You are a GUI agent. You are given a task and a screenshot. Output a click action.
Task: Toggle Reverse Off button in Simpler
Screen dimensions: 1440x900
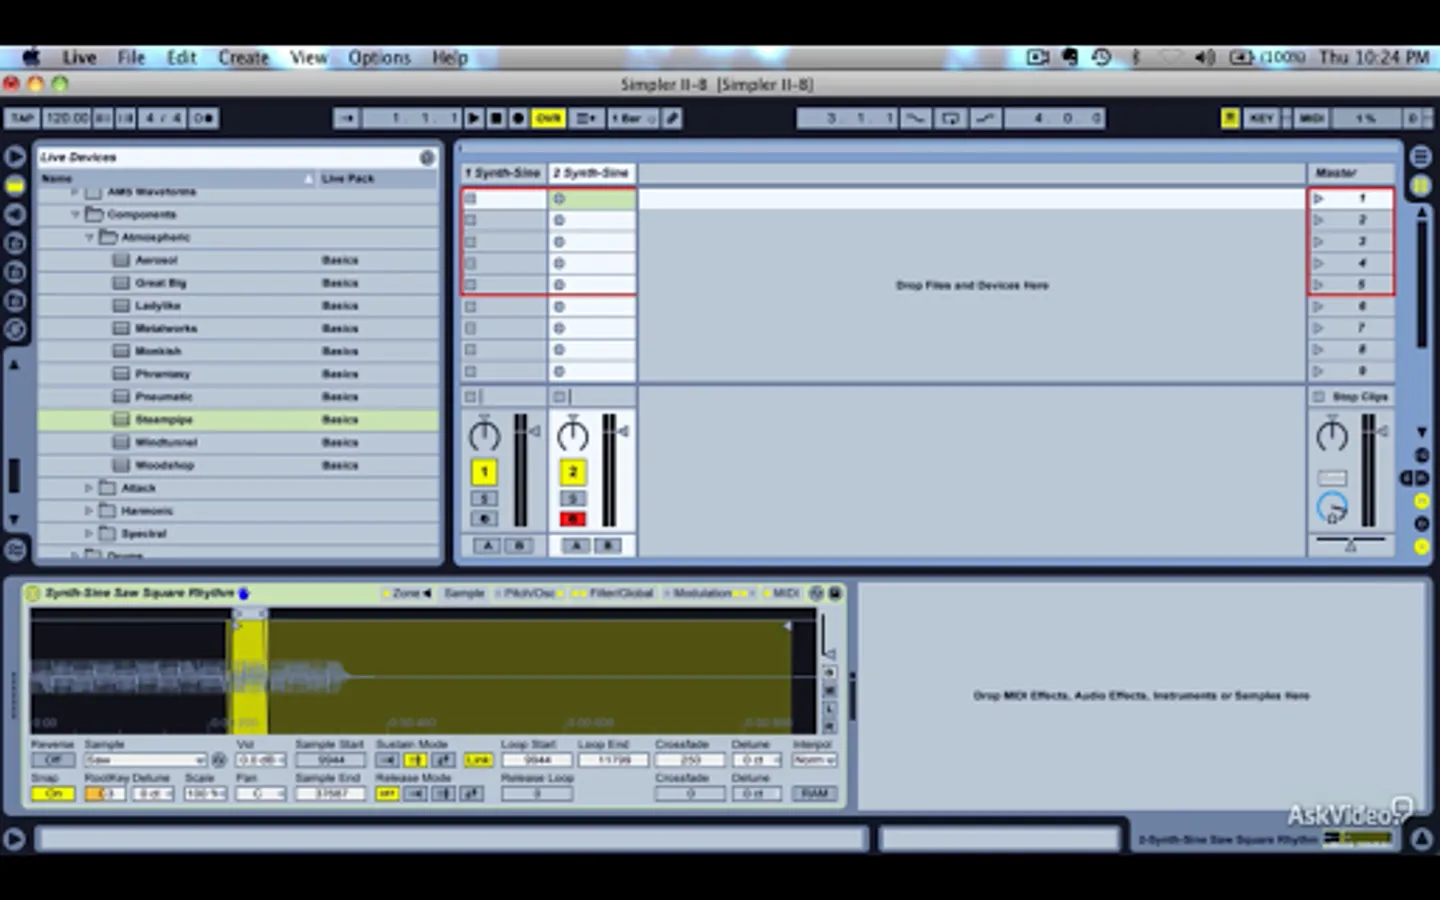click(x=53, y=760)
